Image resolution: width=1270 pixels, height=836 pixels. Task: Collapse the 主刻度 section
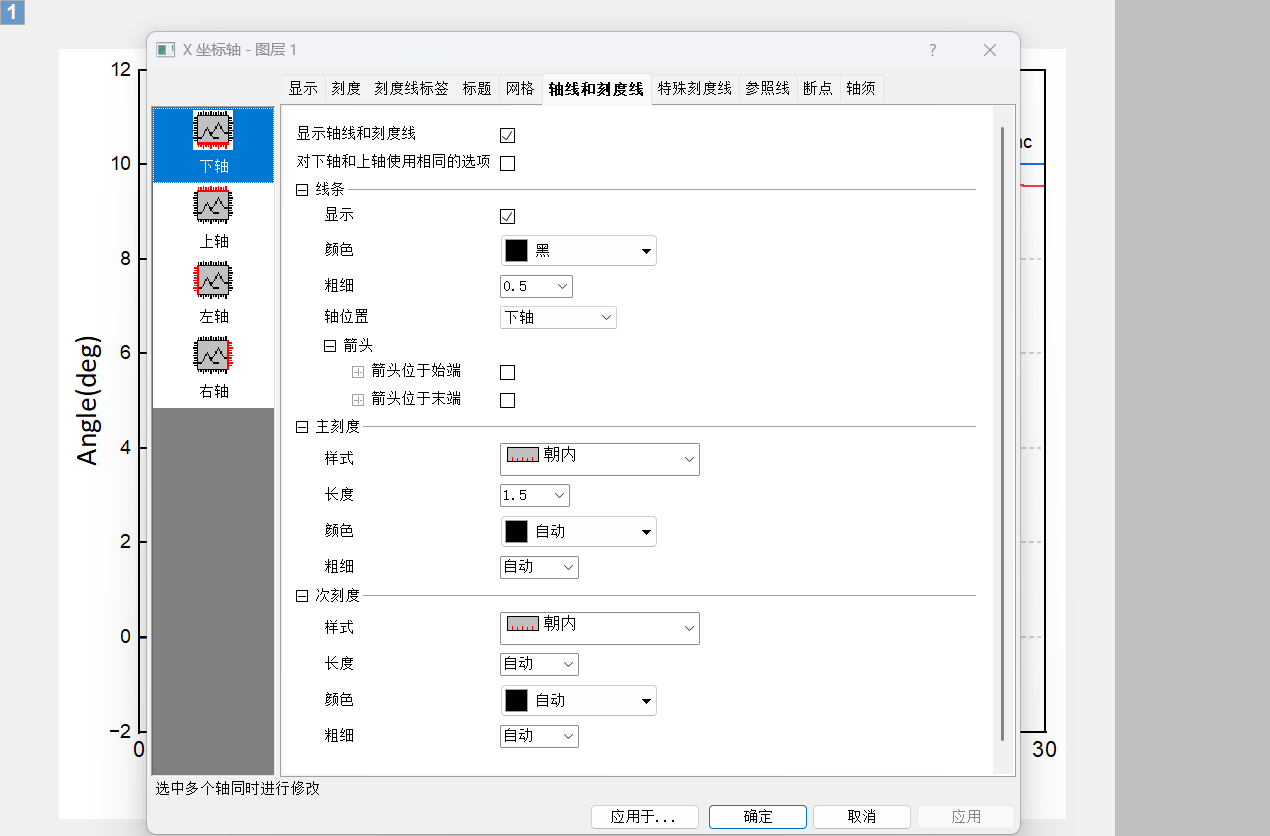click(x=301, y=426)
